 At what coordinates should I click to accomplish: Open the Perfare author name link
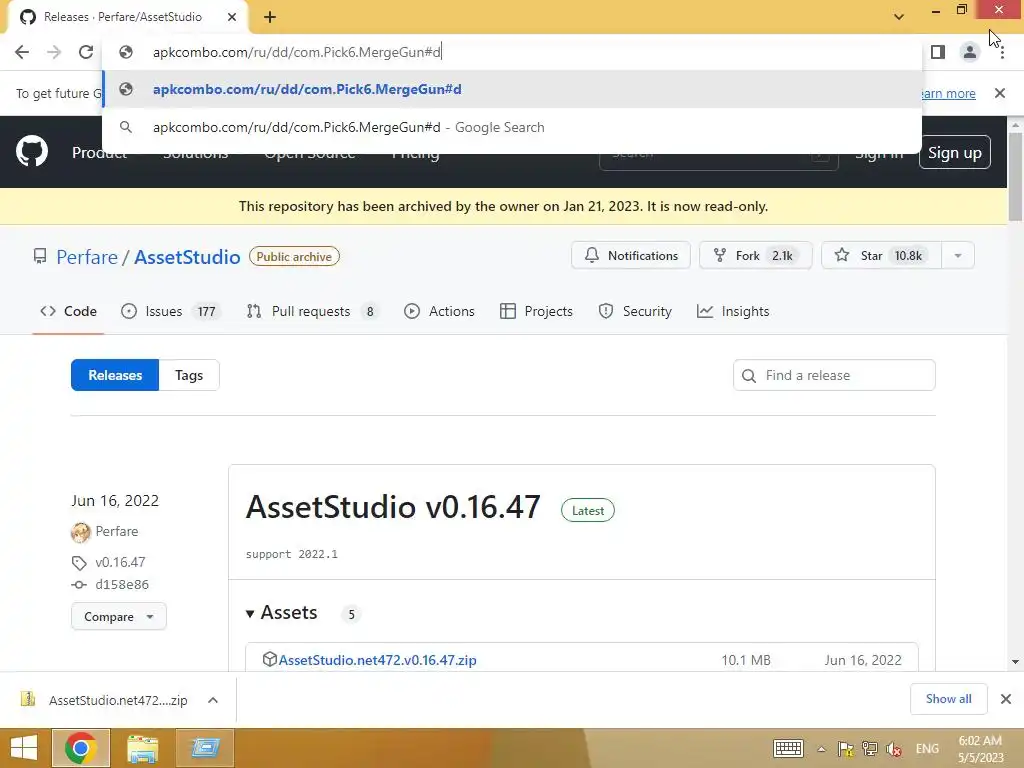[117, 531]
